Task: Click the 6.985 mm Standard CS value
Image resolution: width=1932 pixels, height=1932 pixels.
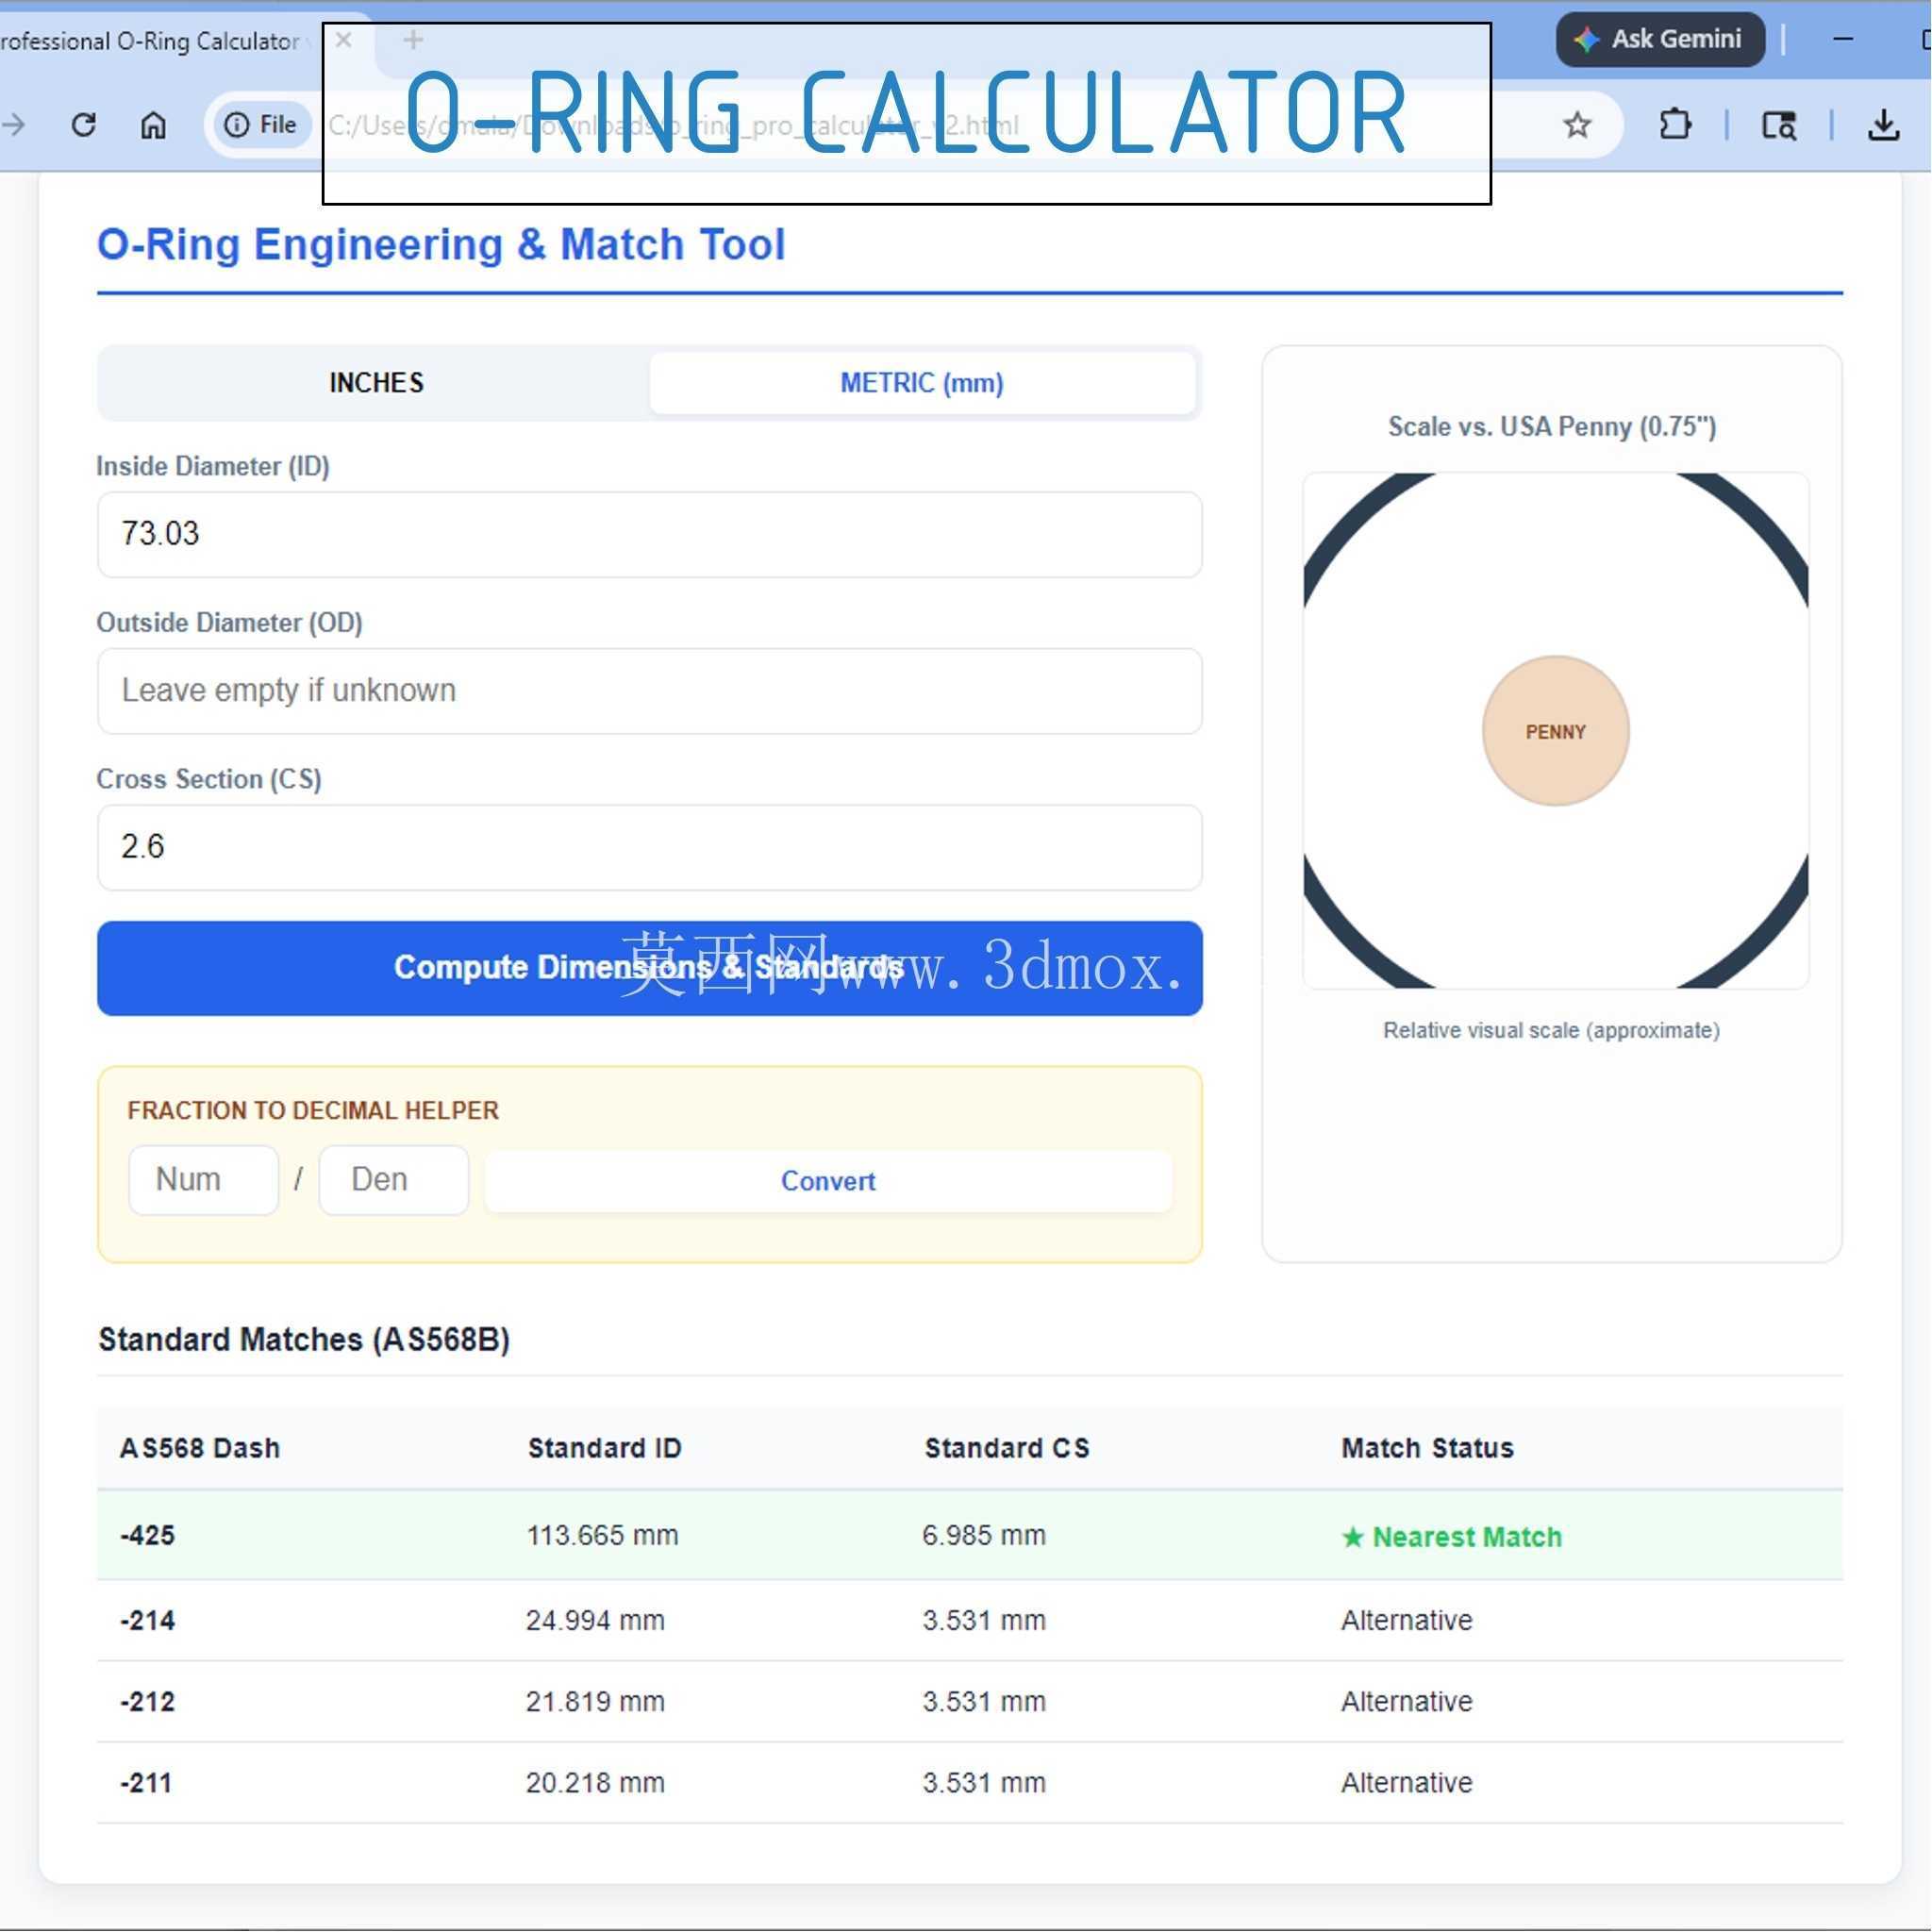Action: [984, 1535]
